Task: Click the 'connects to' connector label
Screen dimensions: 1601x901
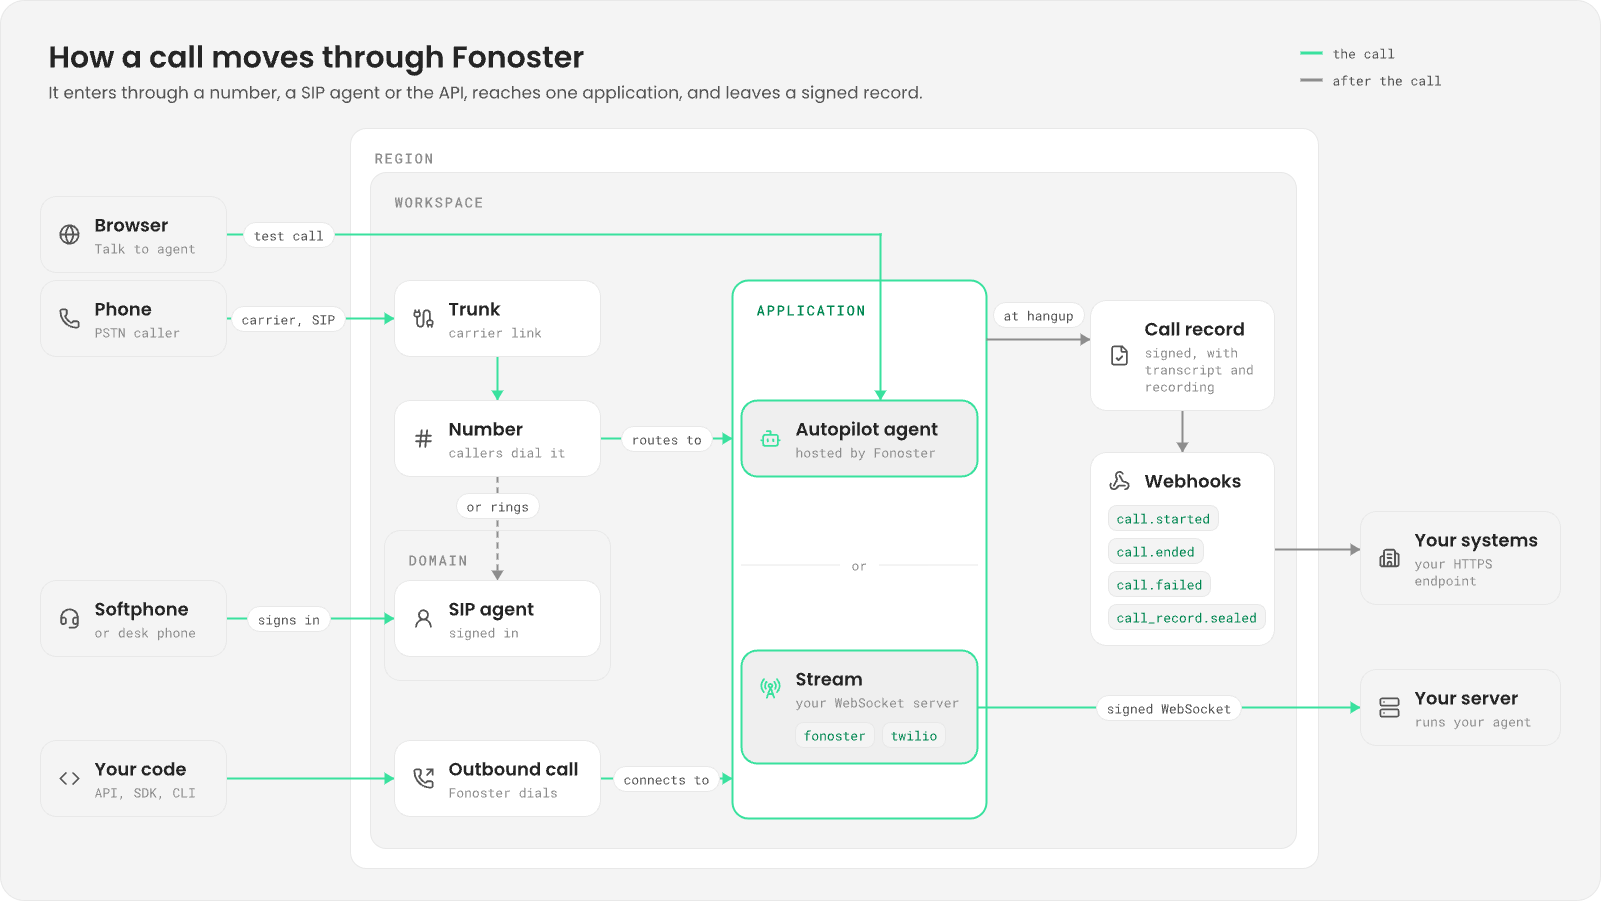Action: pyautogui.click(x=667, y=780)
